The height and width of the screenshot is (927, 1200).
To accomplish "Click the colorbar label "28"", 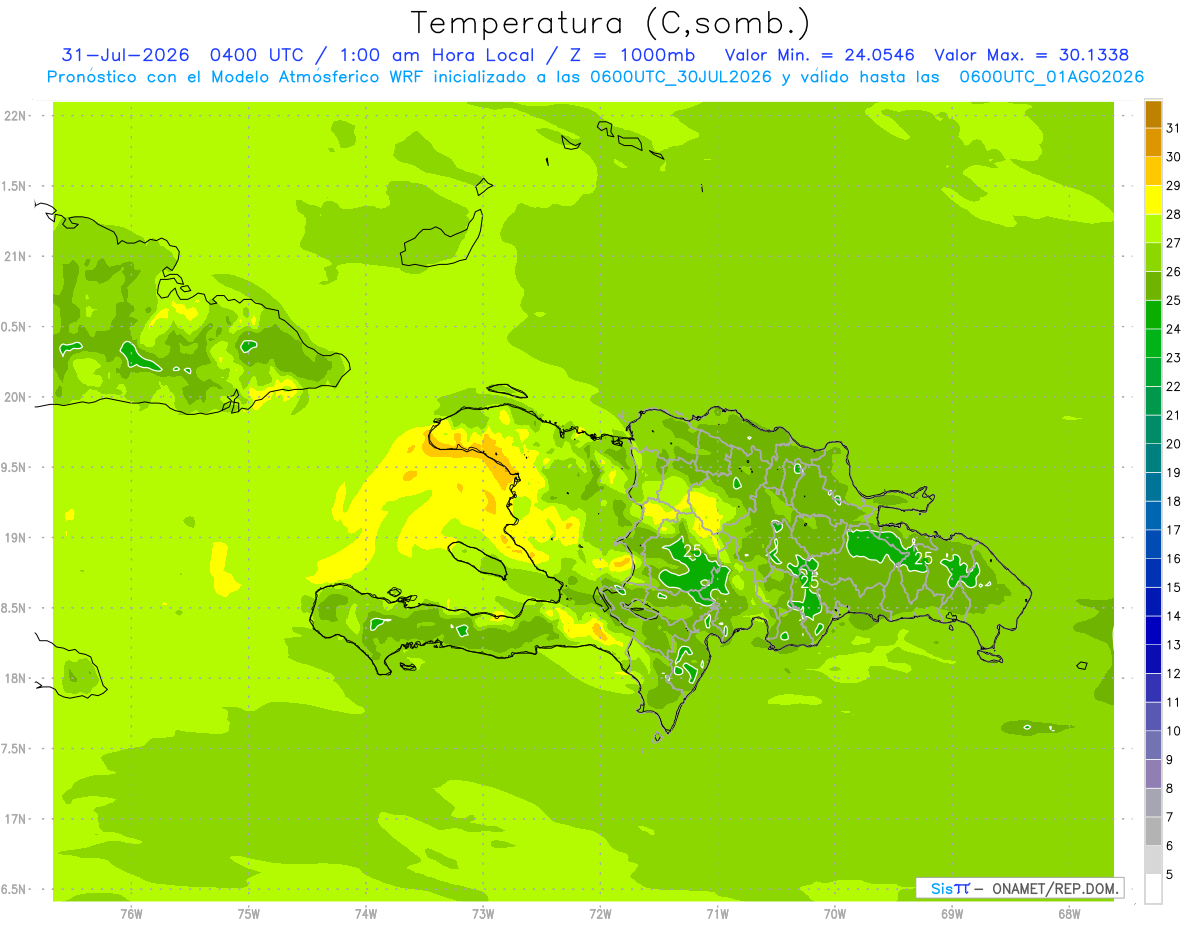I will pos(1174,215).
